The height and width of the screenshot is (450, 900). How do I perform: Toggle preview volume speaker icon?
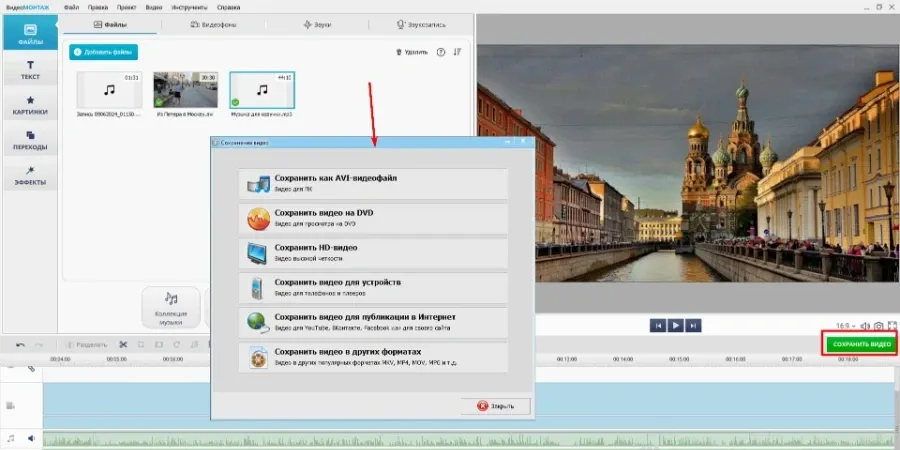(865, 326)
